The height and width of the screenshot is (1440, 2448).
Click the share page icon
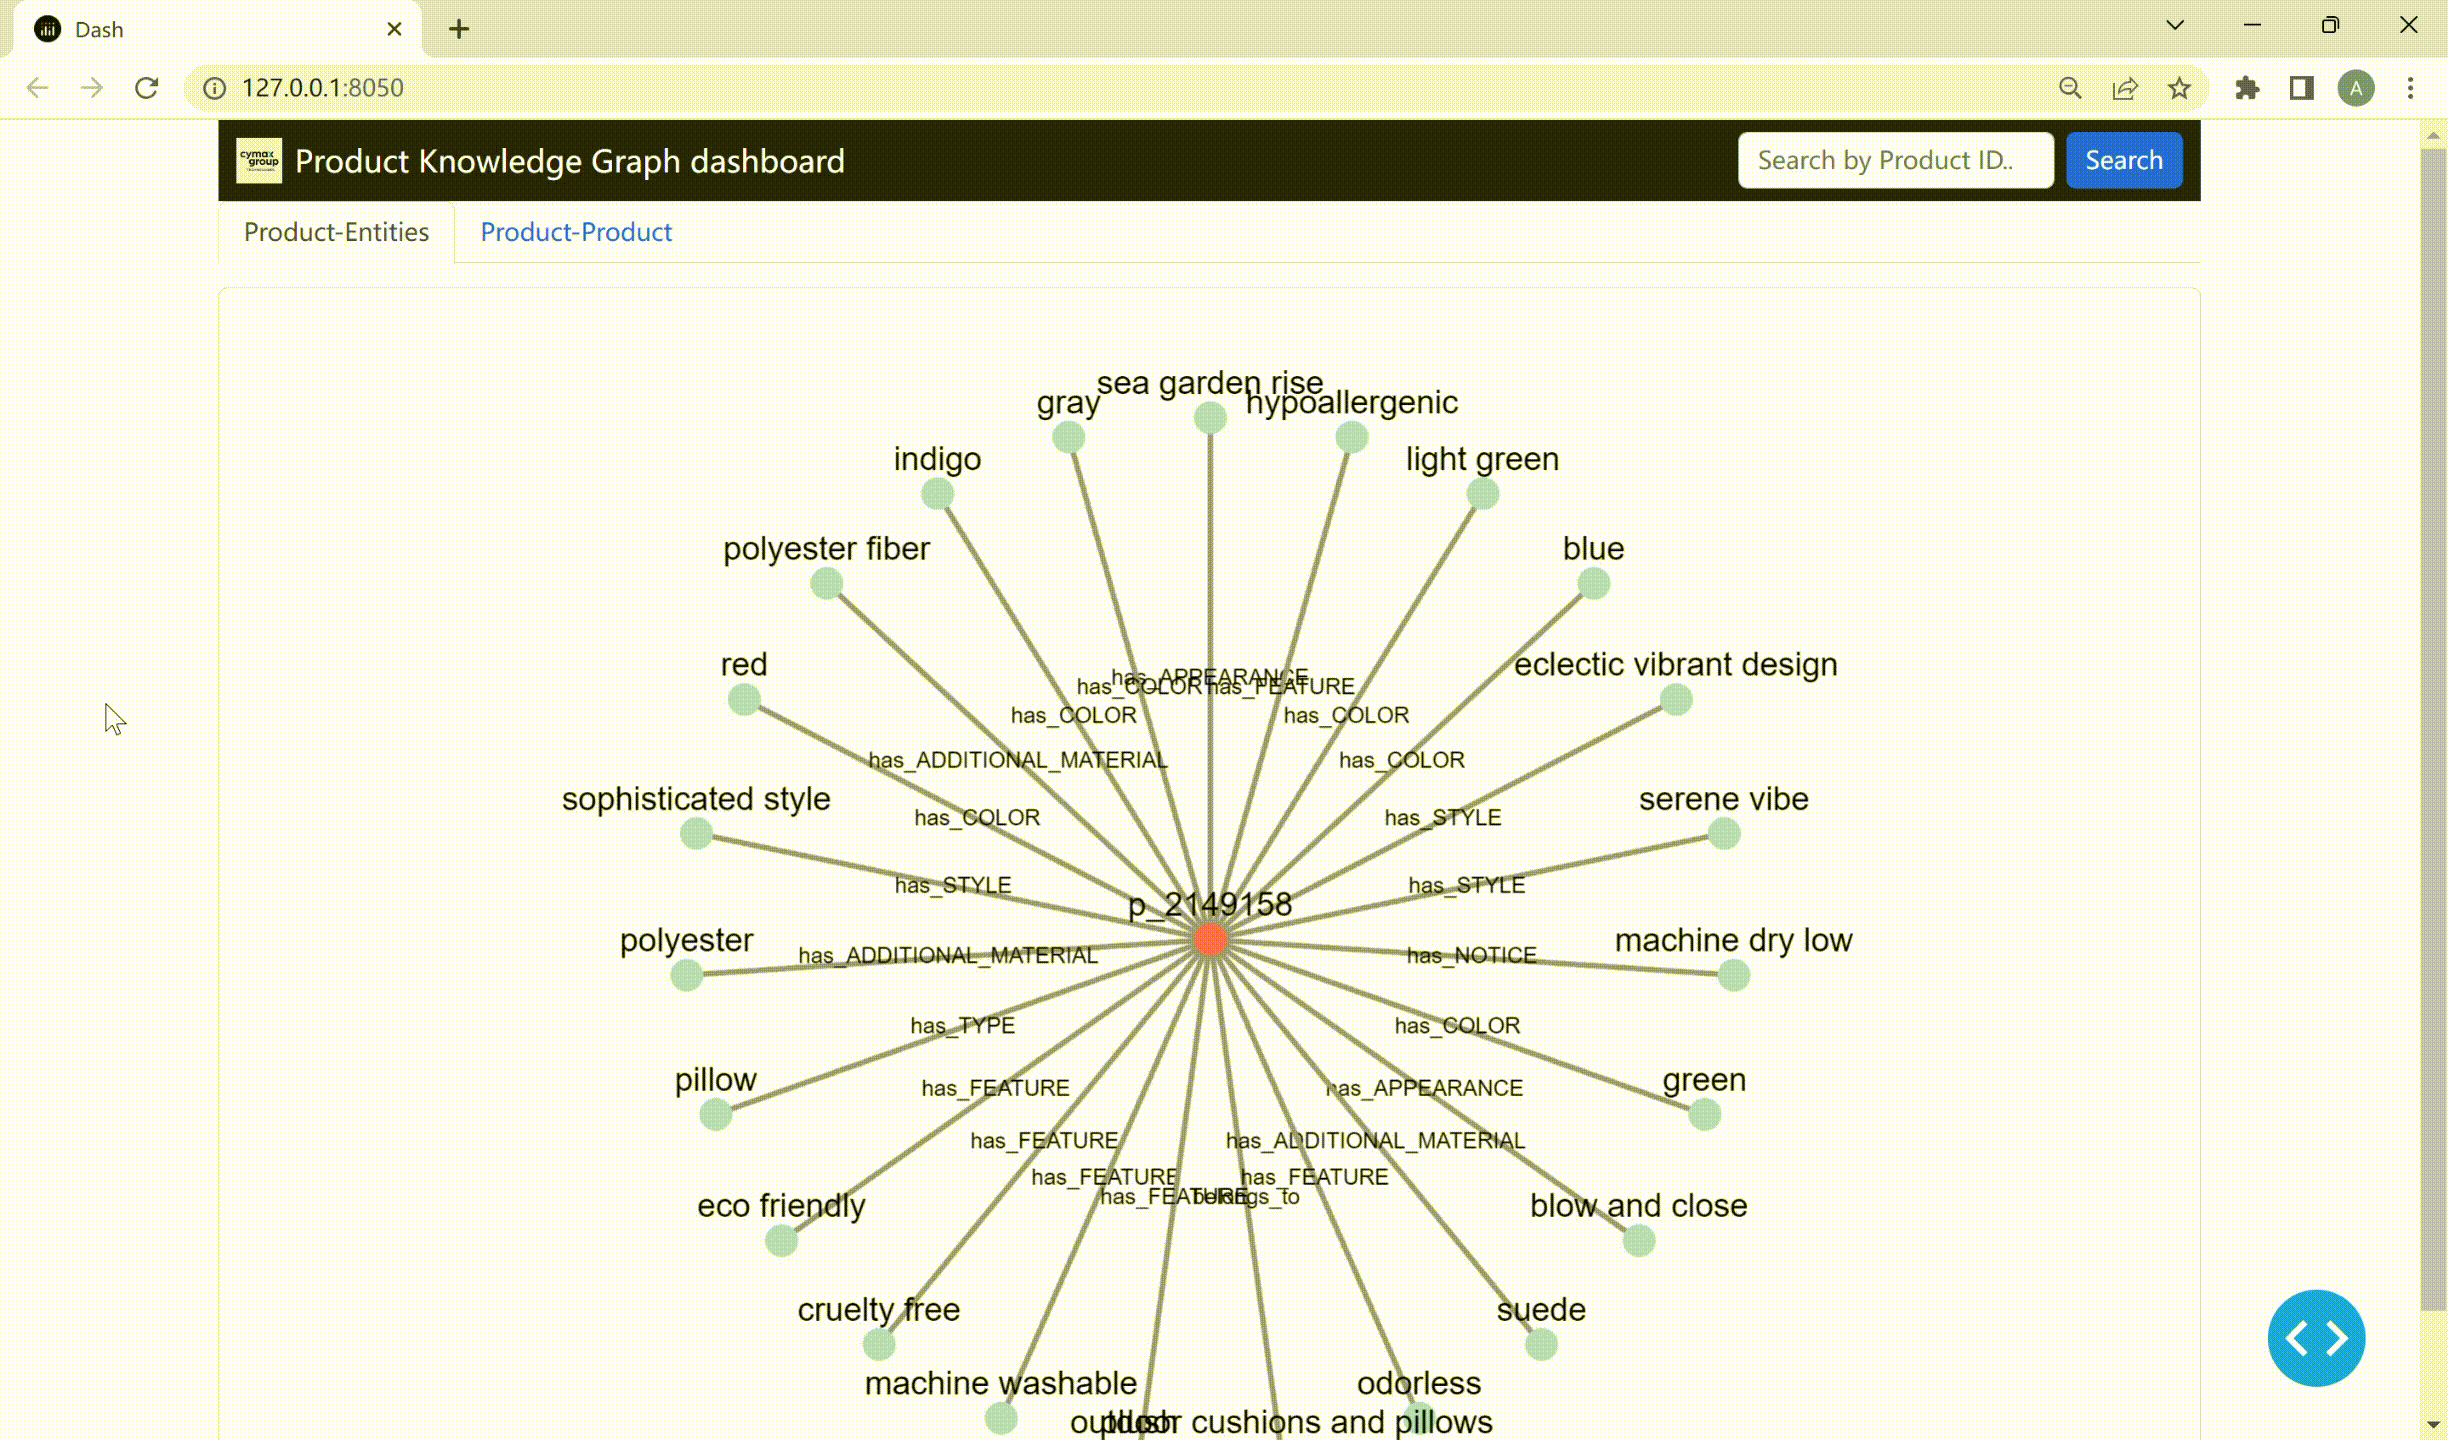point(2125,88)
